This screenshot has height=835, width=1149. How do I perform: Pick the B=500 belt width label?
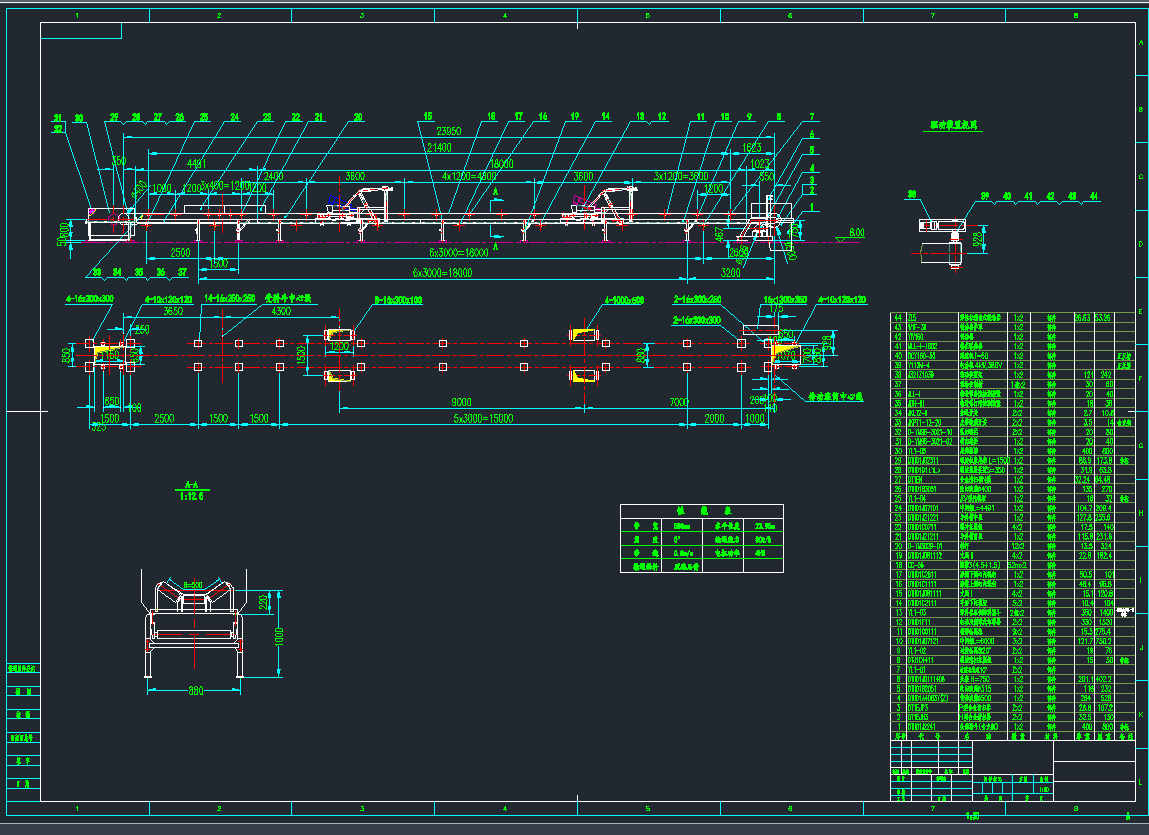[193, 586]
